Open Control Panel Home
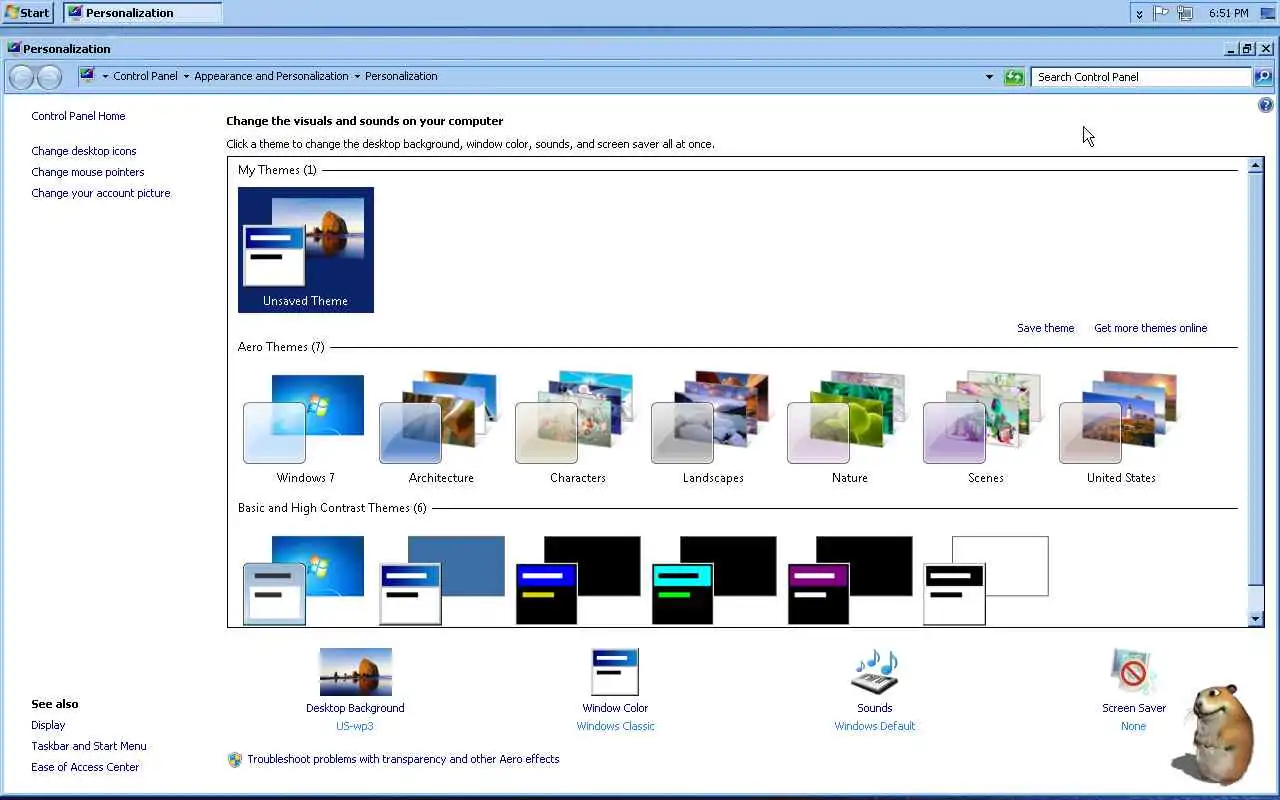 pos(78,116)
